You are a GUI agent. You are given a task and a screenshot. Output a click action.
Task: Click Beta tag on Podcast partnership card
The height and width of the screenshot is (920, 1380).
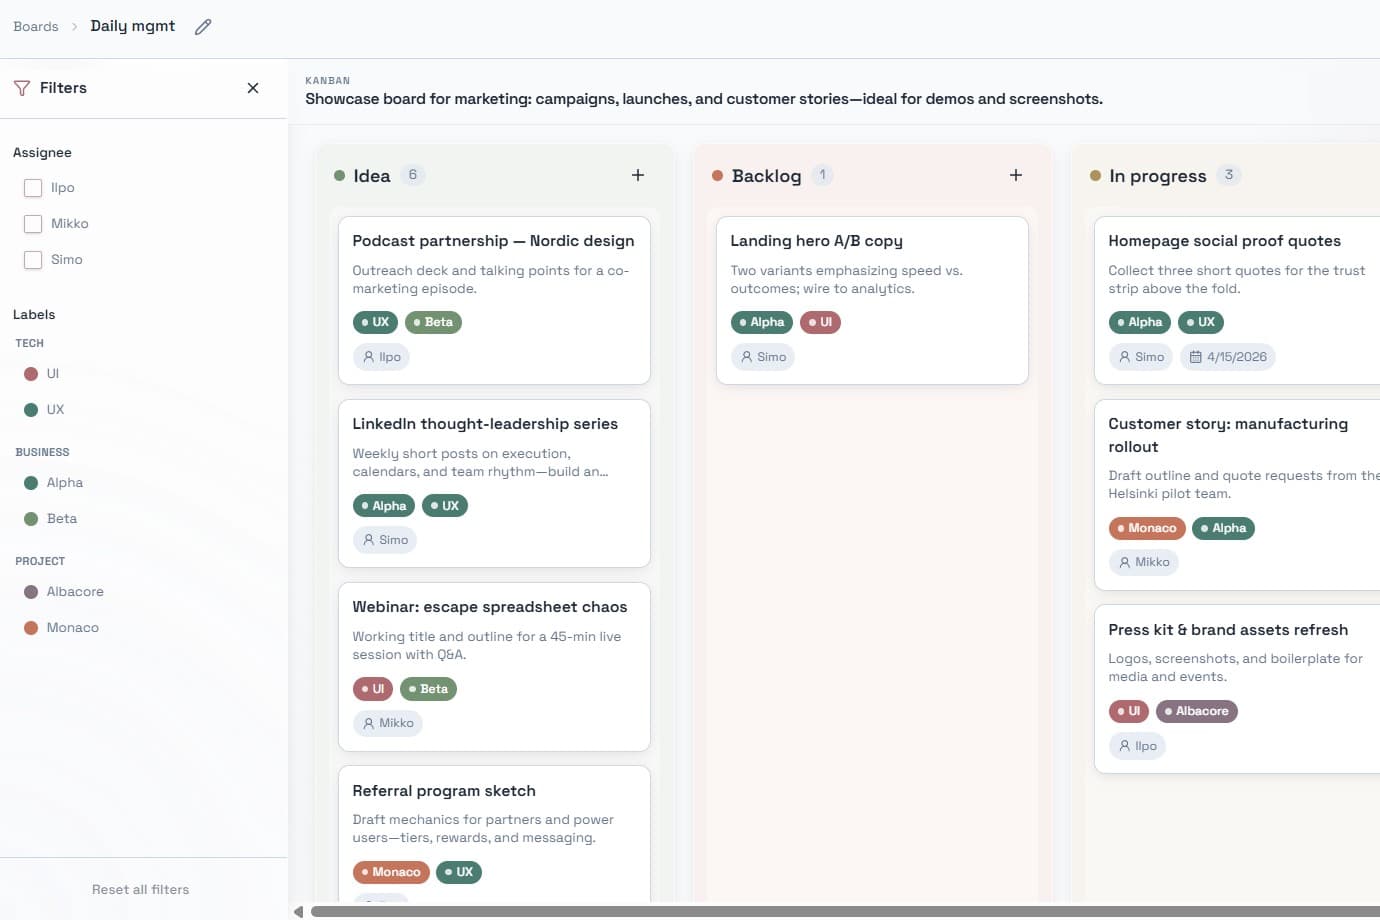[x=433, y=322]
